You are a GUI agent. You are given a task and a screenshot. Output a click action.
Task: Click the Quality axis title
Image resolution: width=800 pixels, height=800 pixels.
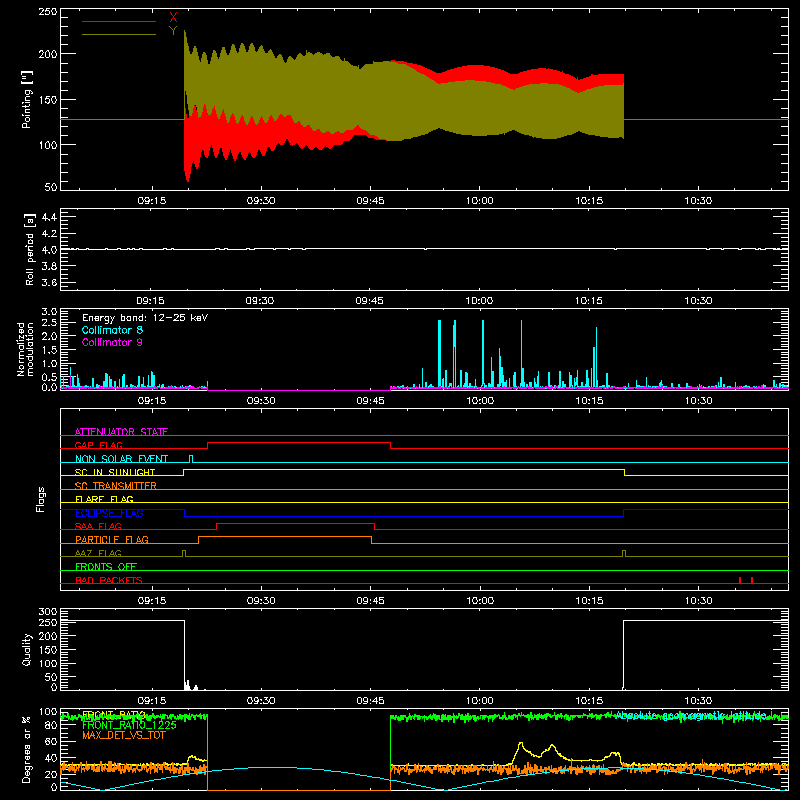coord(27,649)
